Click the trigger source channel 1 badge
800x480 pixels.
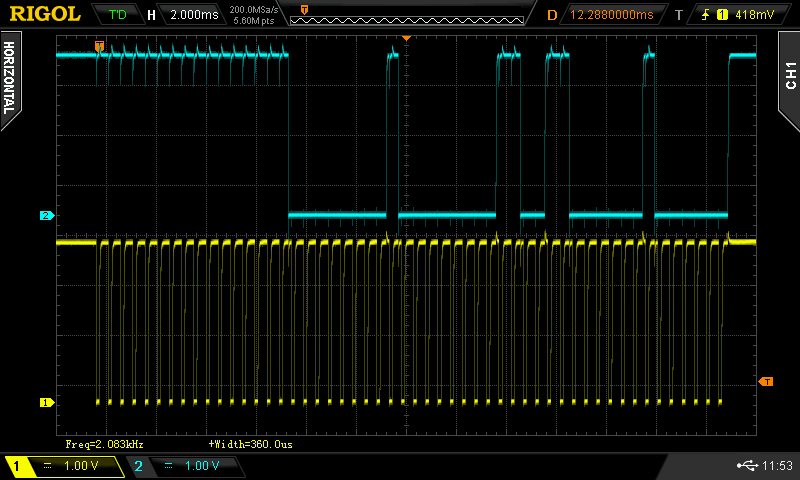tap(722, 15)
